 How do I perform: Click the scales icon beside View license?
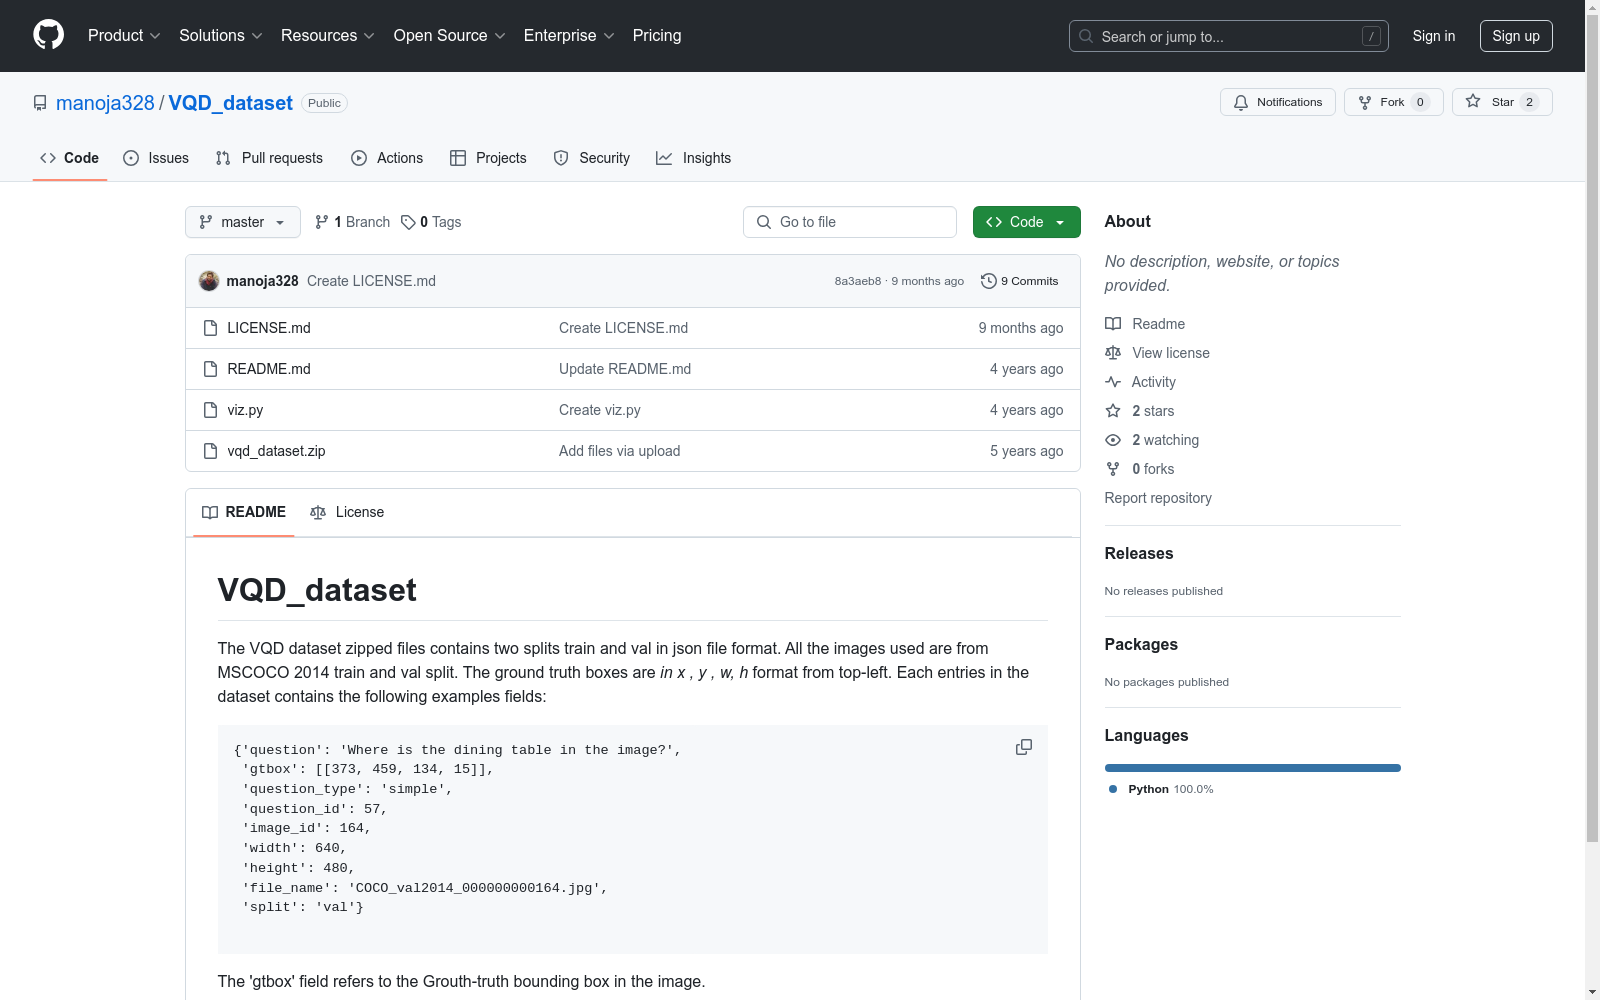[x=1113, y=353]
